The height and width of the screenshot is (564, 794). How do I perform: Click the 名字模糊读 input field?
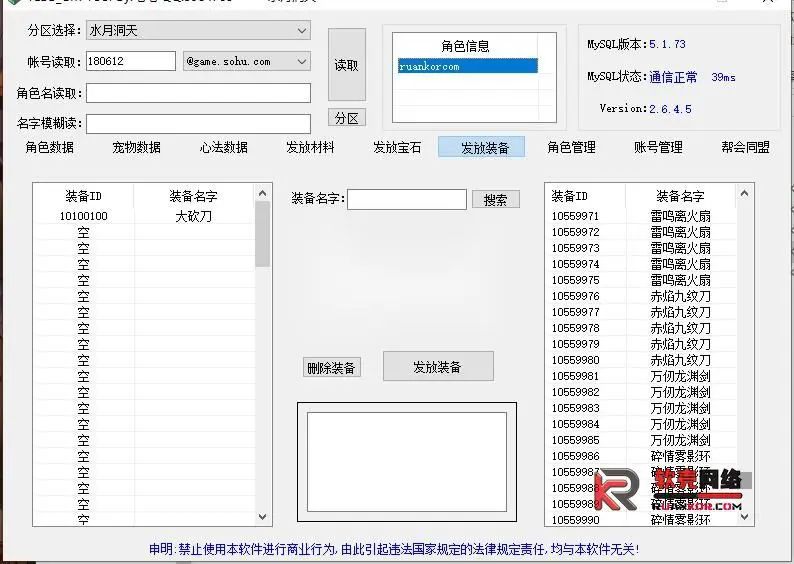pyautogui.click(x=198, y=124)
